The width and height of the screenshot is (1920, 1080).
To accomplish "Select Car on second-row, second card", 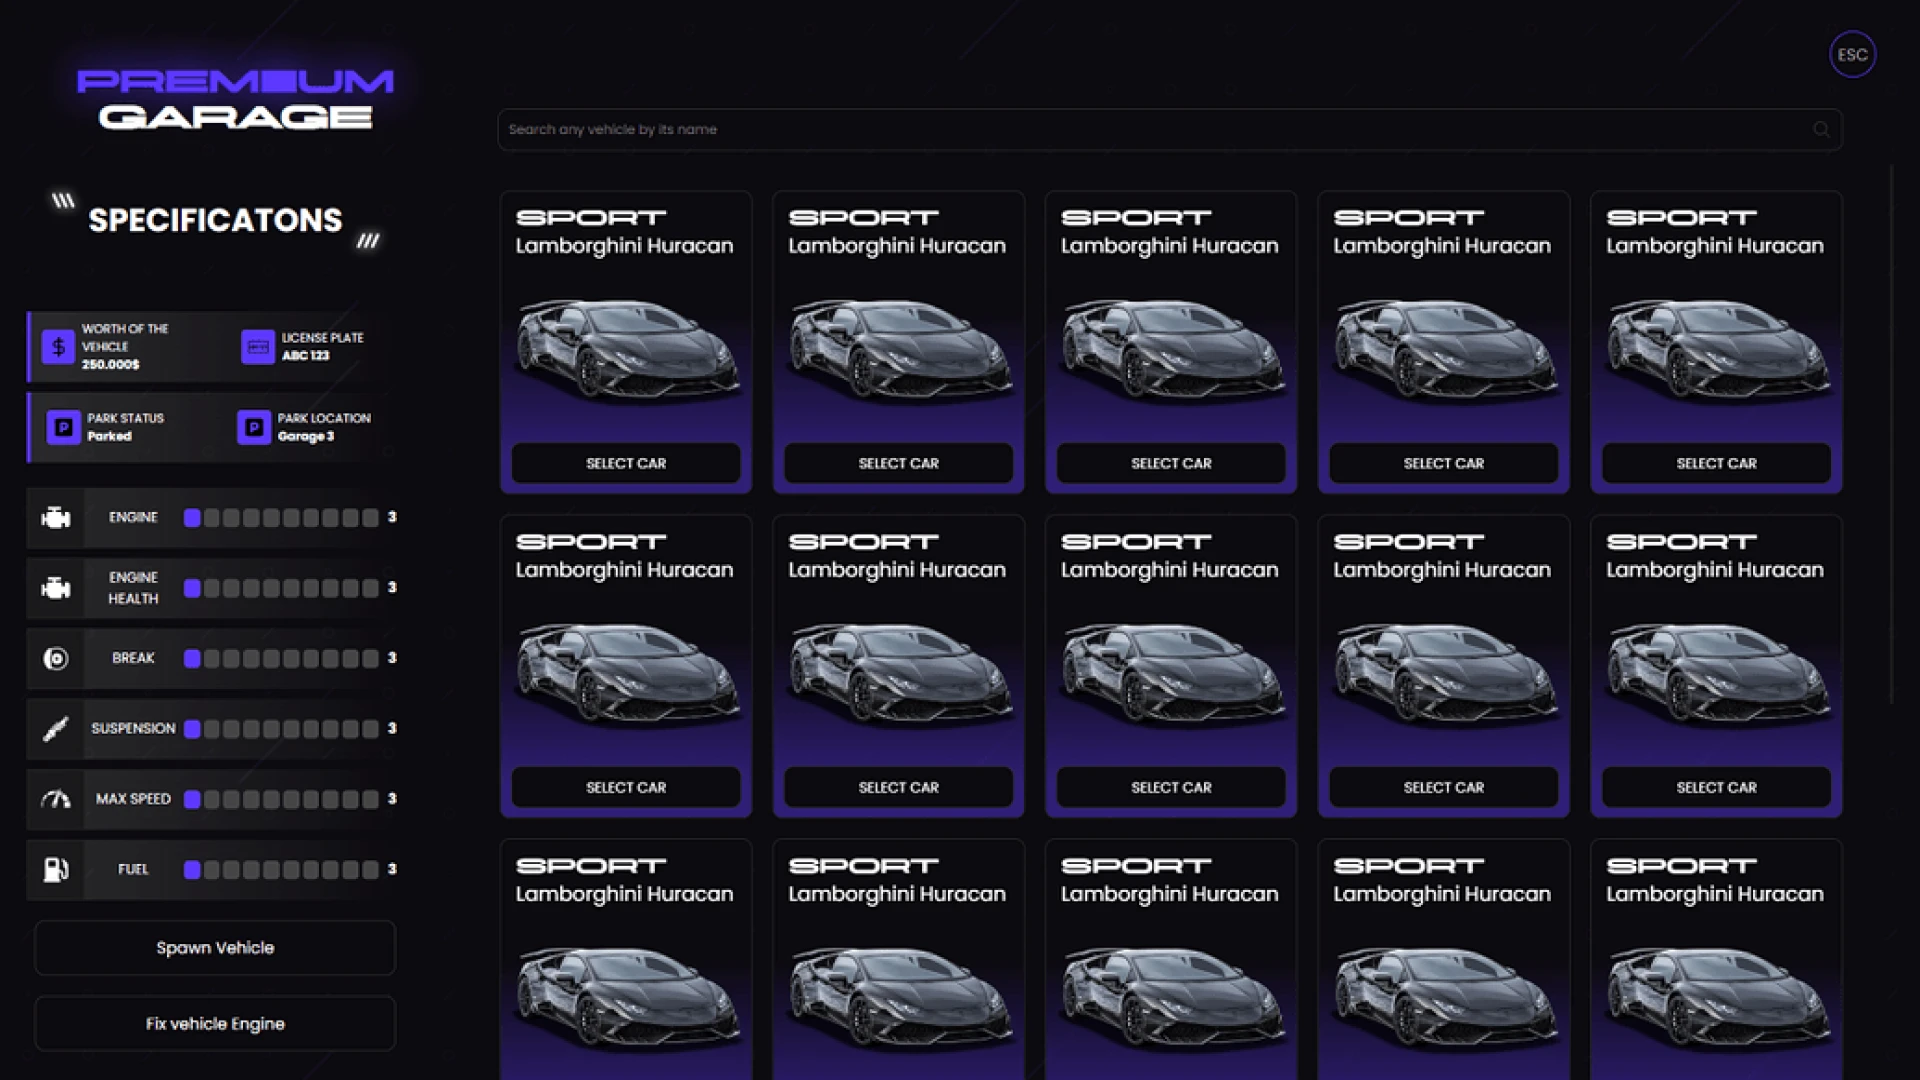I will pyautogui.click(x=898, y=787).
